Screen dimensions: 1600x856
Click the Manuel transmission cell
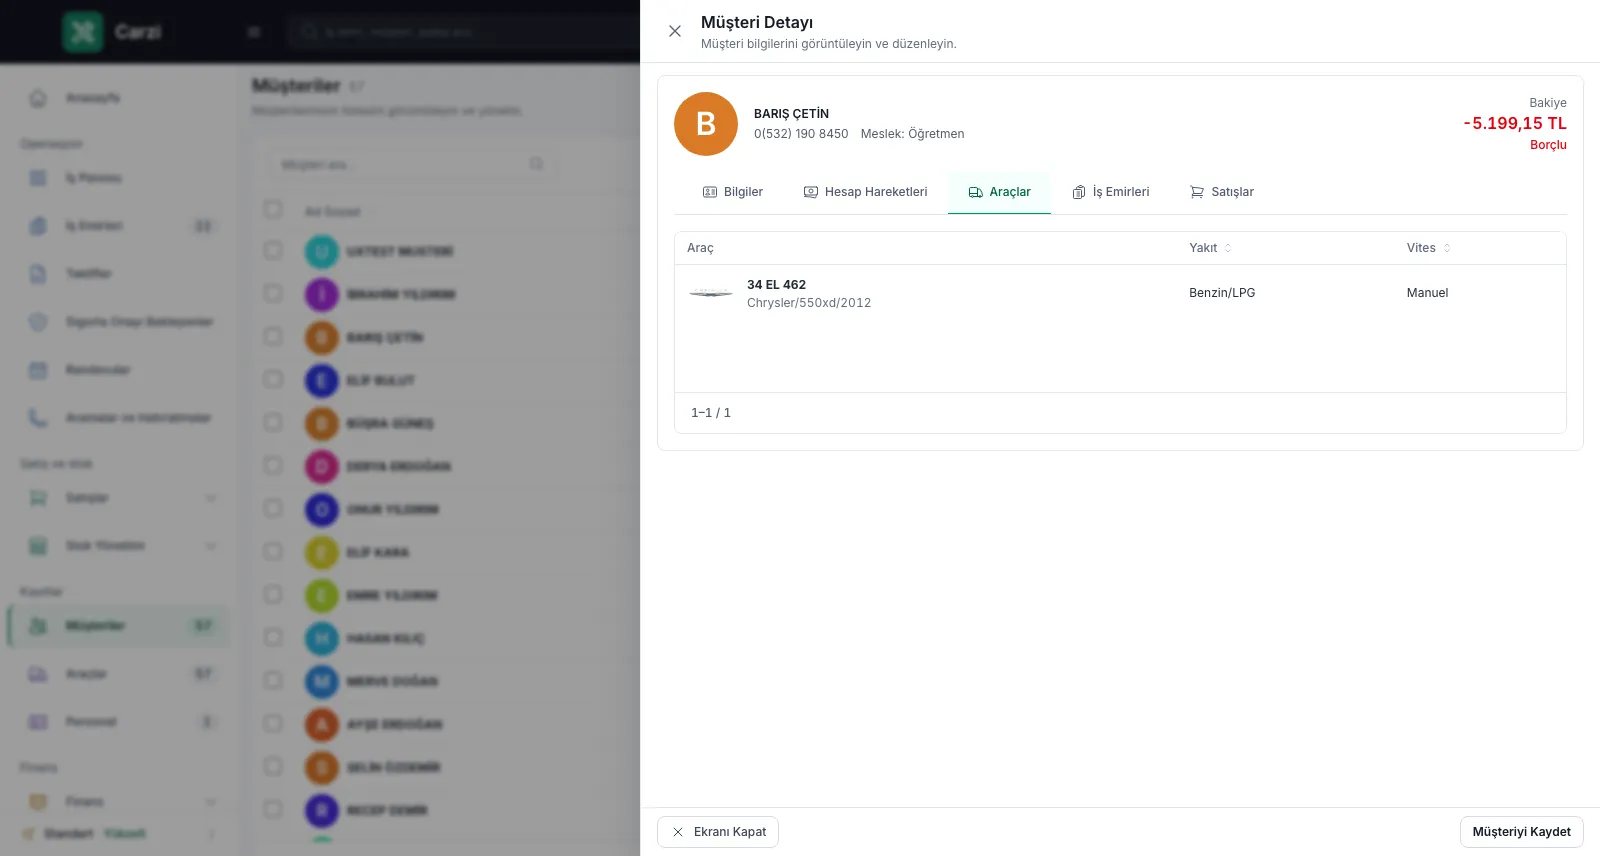click(x=1427, y=293)
